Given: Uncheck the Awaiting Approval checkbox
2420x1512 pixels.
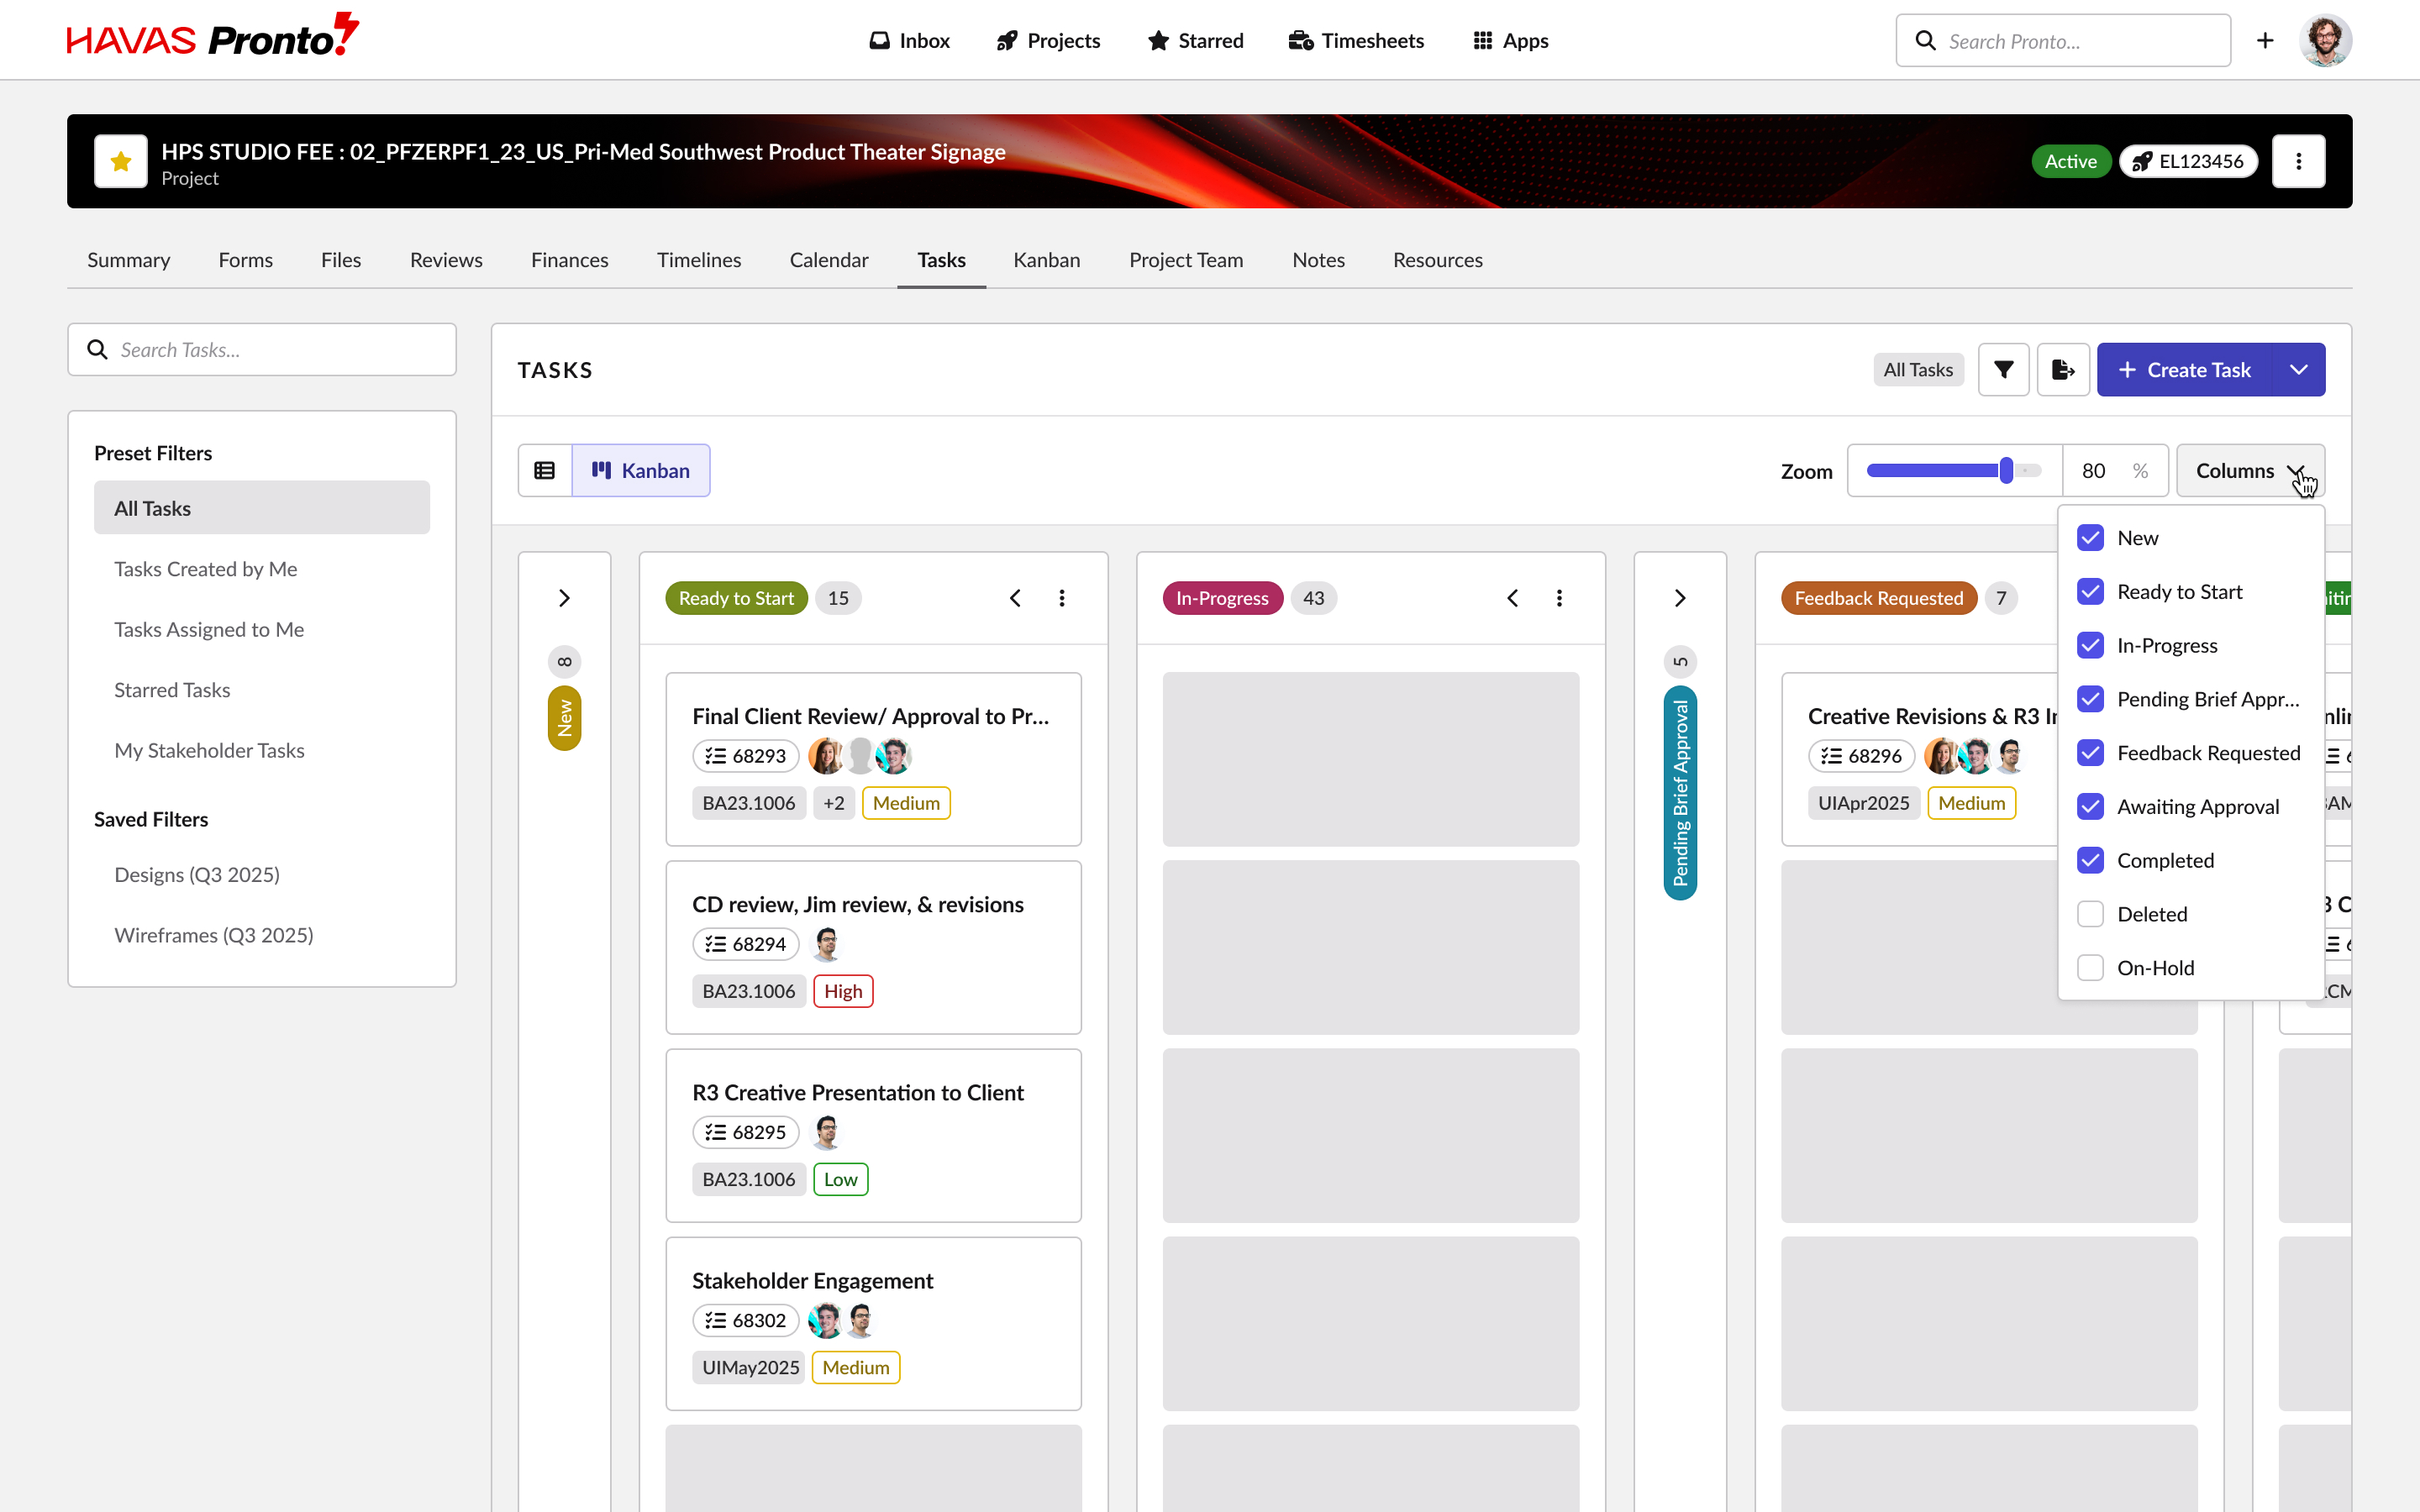Looking at the screenshot, I should click(2090, 807).
